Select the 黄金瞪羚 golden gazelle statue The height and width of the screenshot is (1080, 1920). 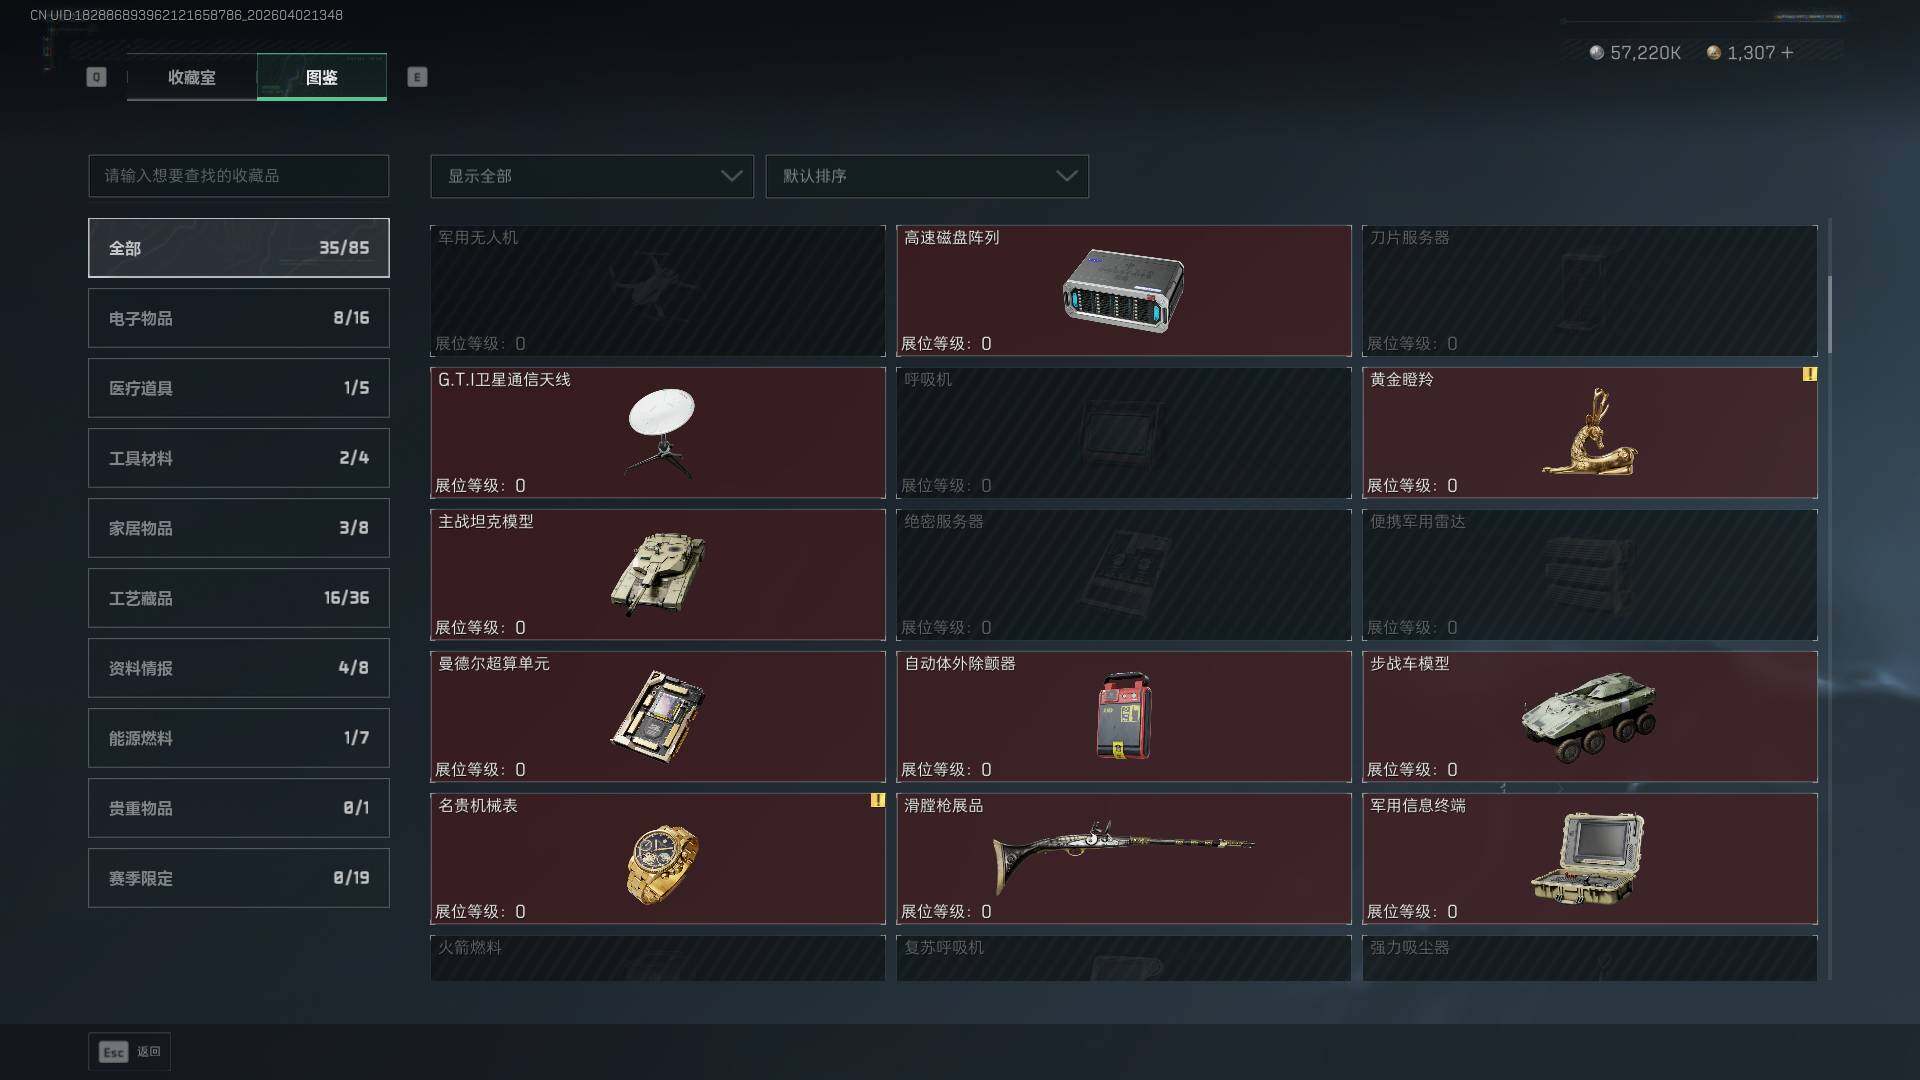1589,433
